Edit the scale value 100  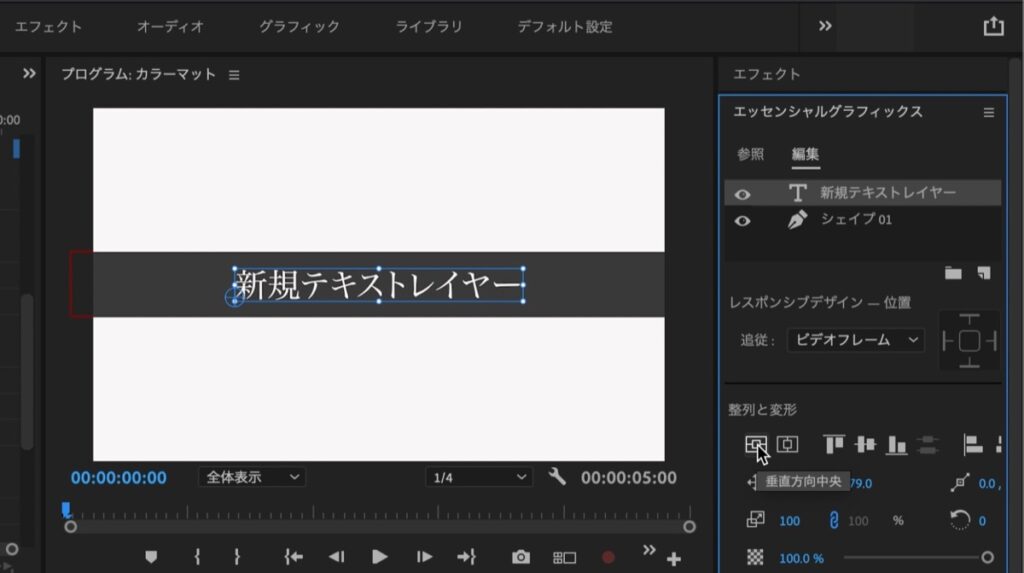tap(789, 521)
